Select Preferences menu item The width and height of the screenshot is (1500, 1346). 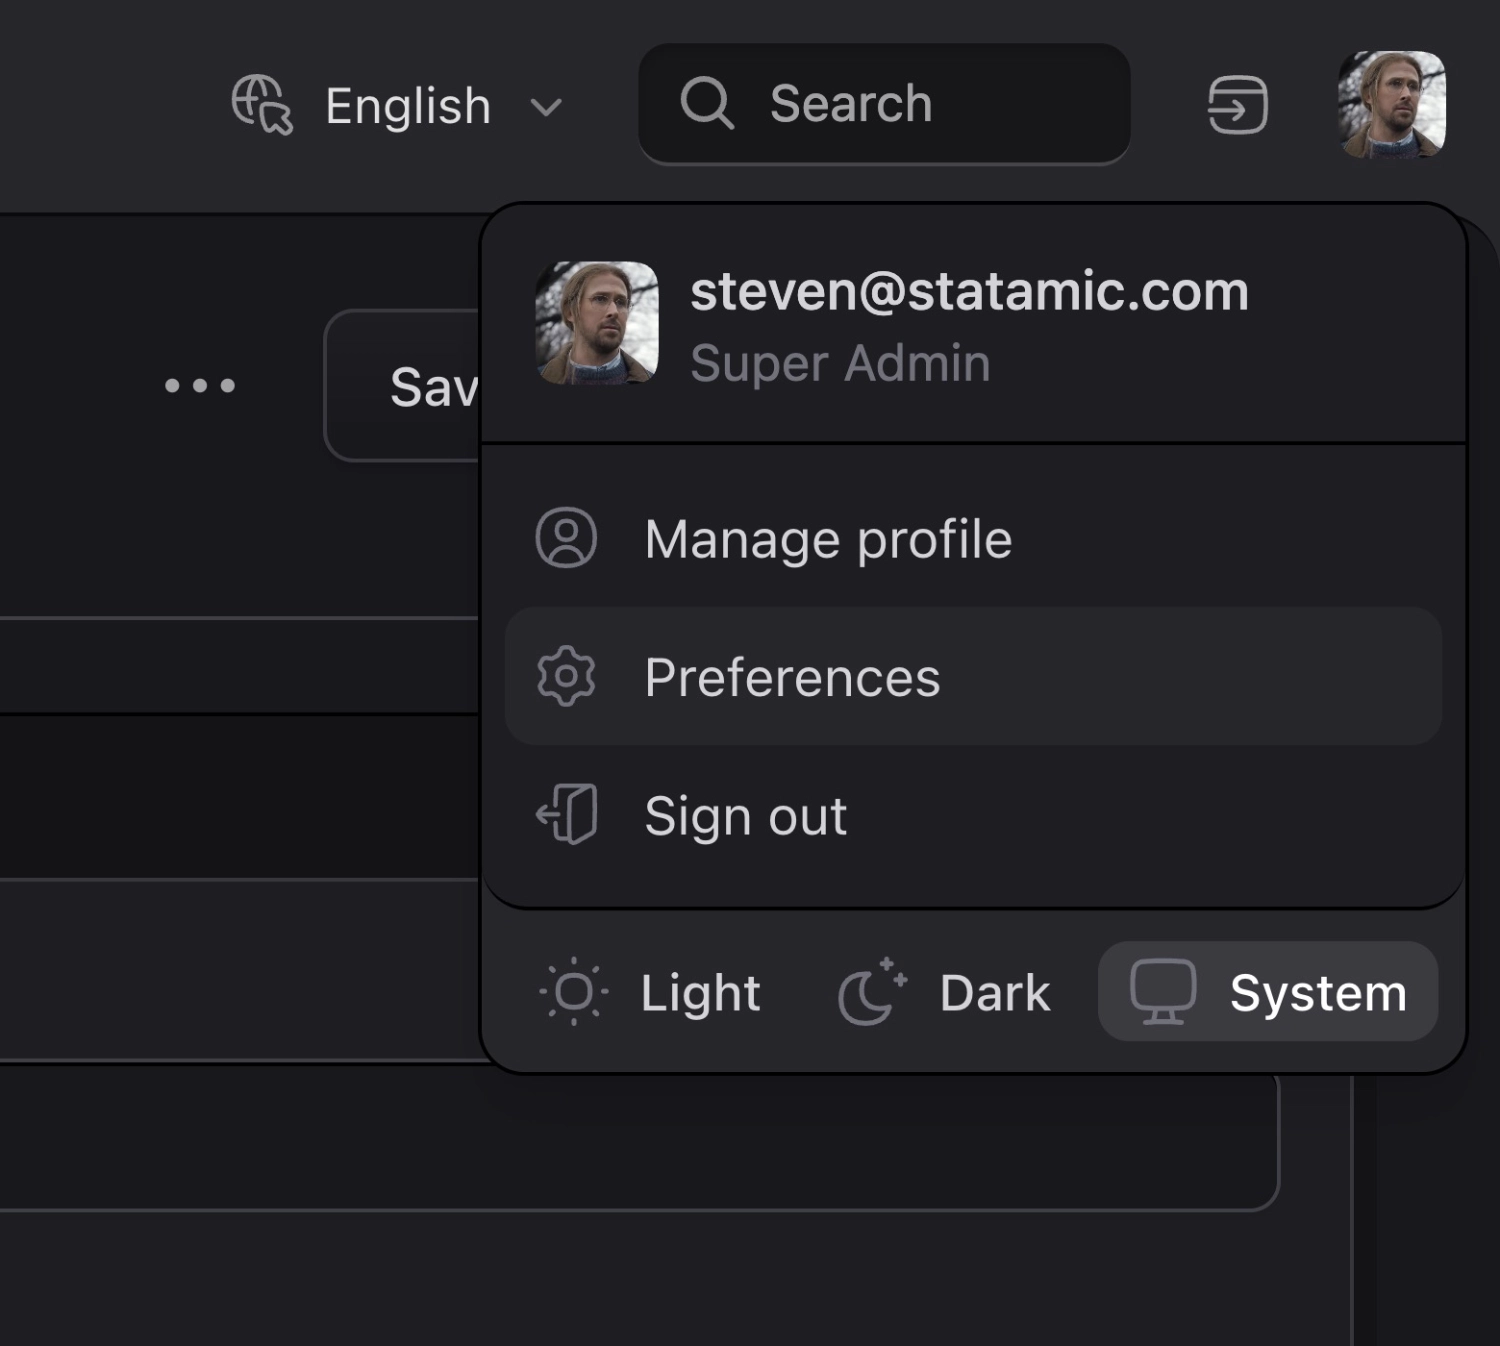[792, 678]
